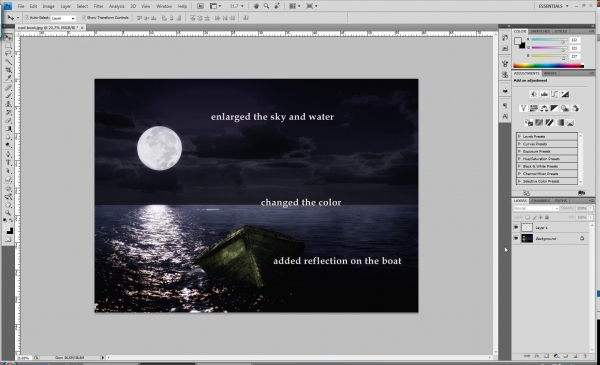This screenshot has height=365, width=600.
Task: Create a new layer via Layers panel icon
Action: point(575,356)
